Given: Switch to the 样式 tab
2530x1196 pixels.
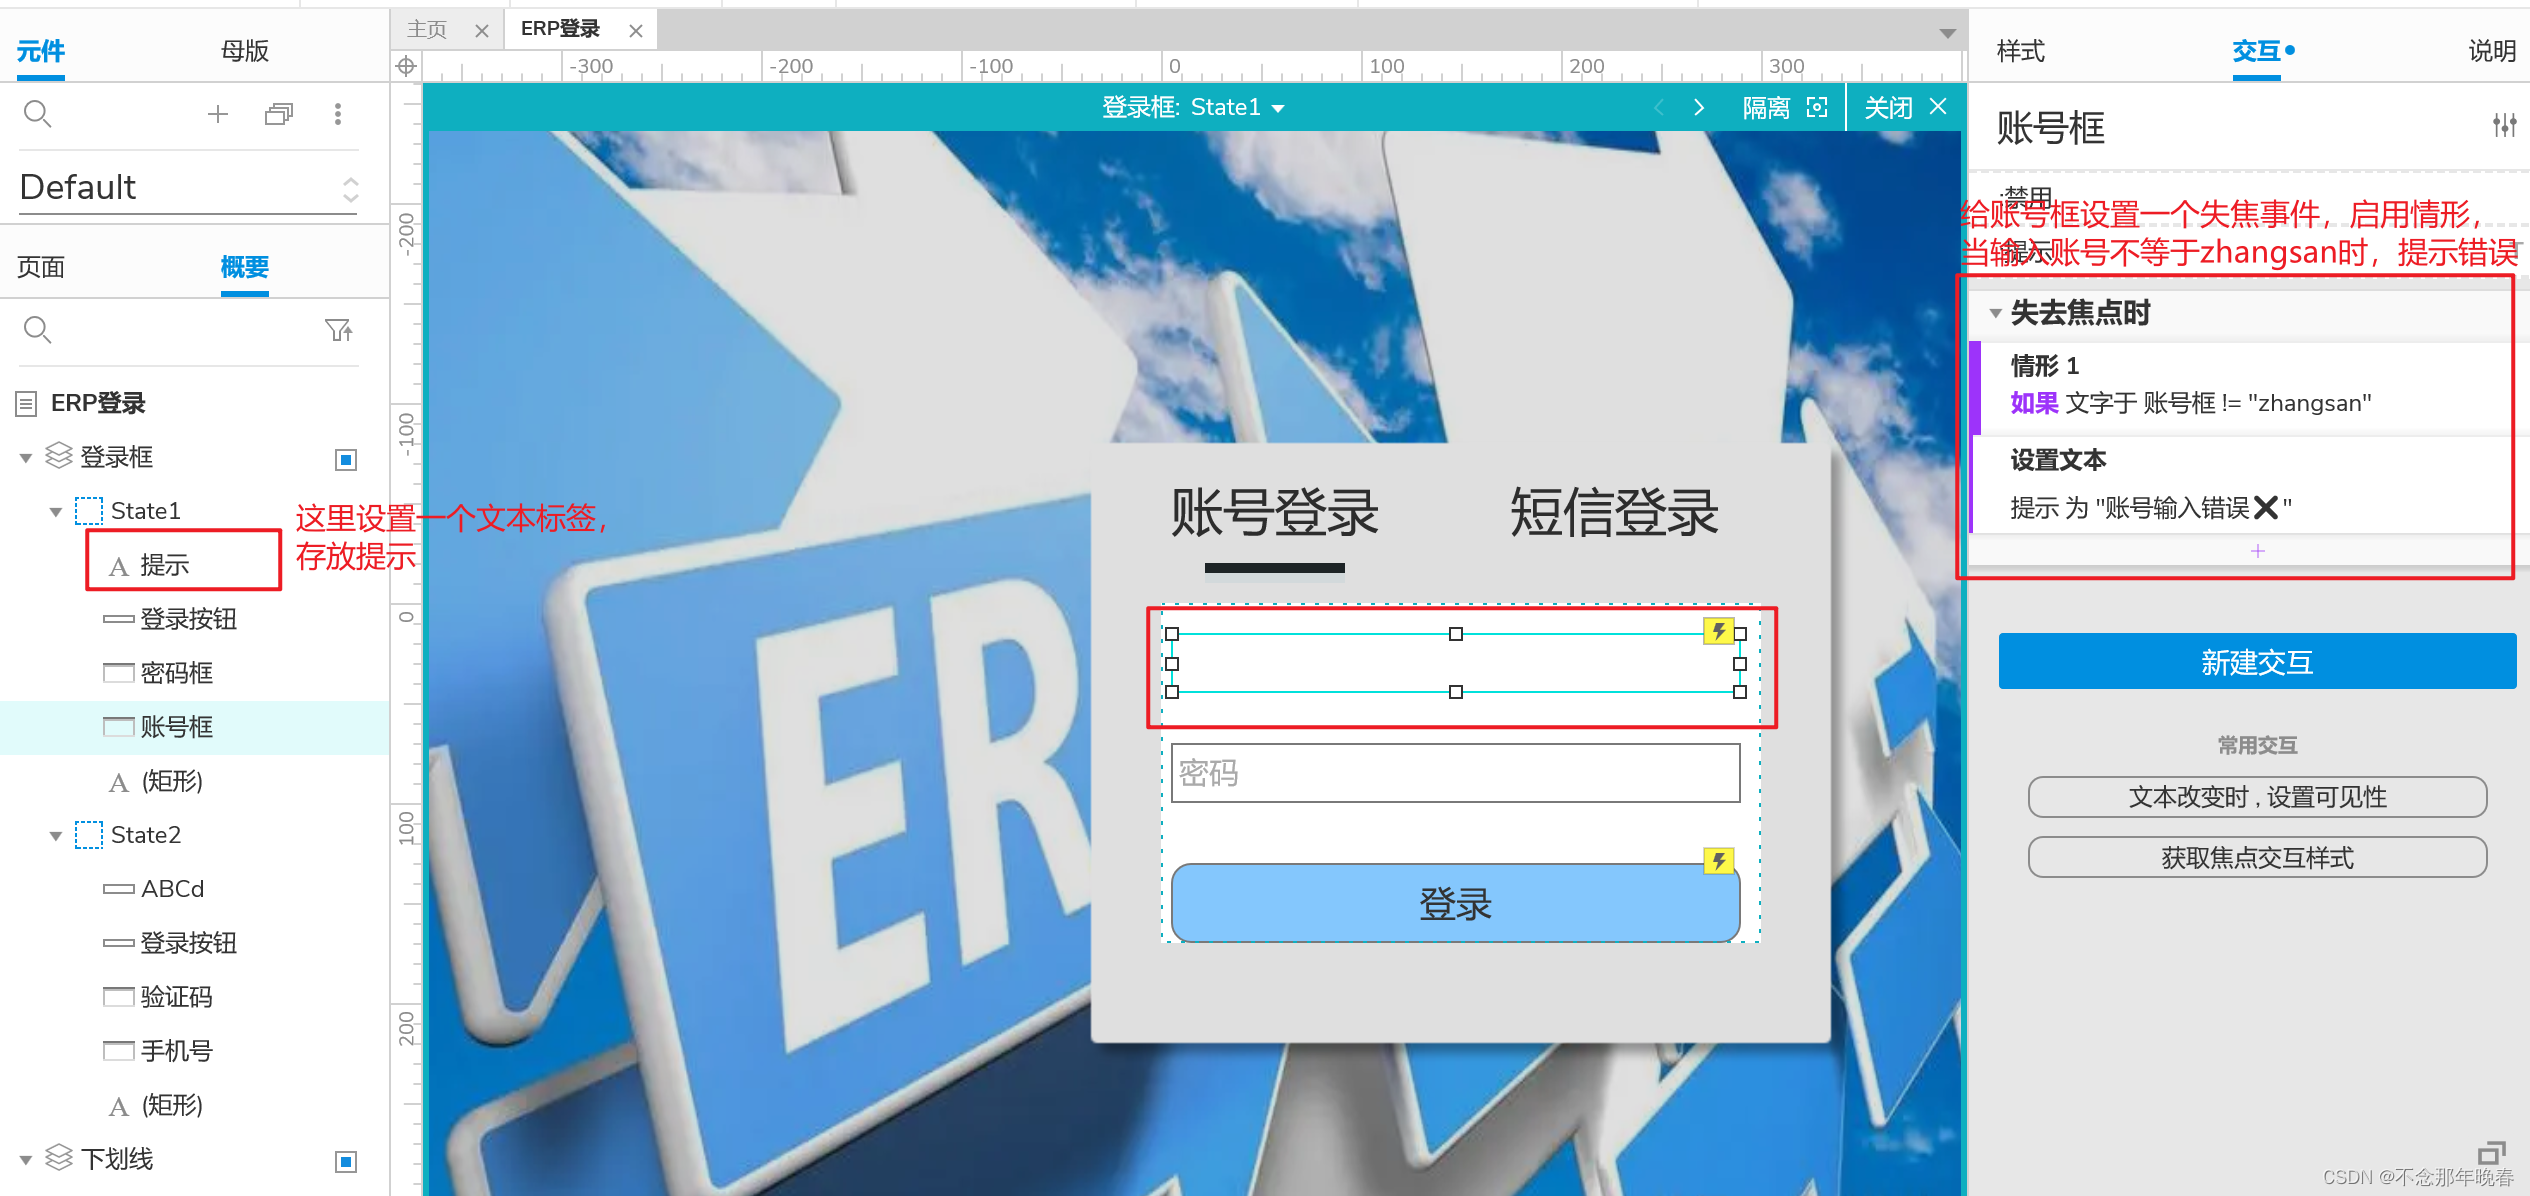Looking at the screenshot, I should coord(2020,51).
